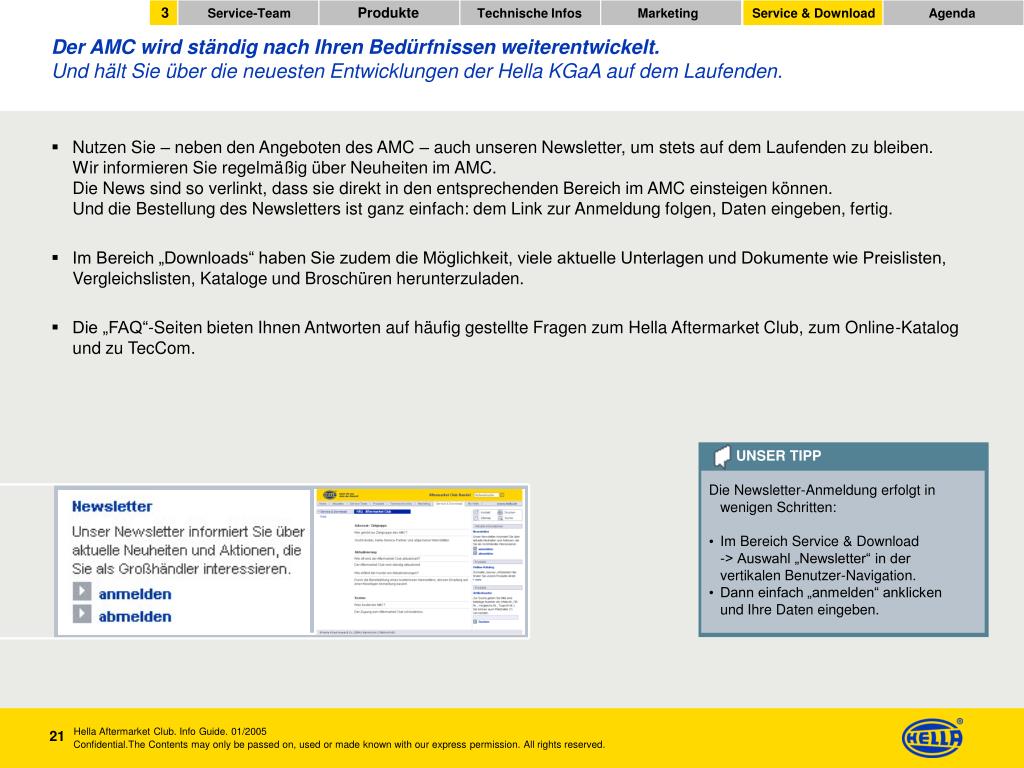This screenshot has height=768, width=1024.
Task: Click the large anmelden link under Newsletter
Action: click(135, 593)
